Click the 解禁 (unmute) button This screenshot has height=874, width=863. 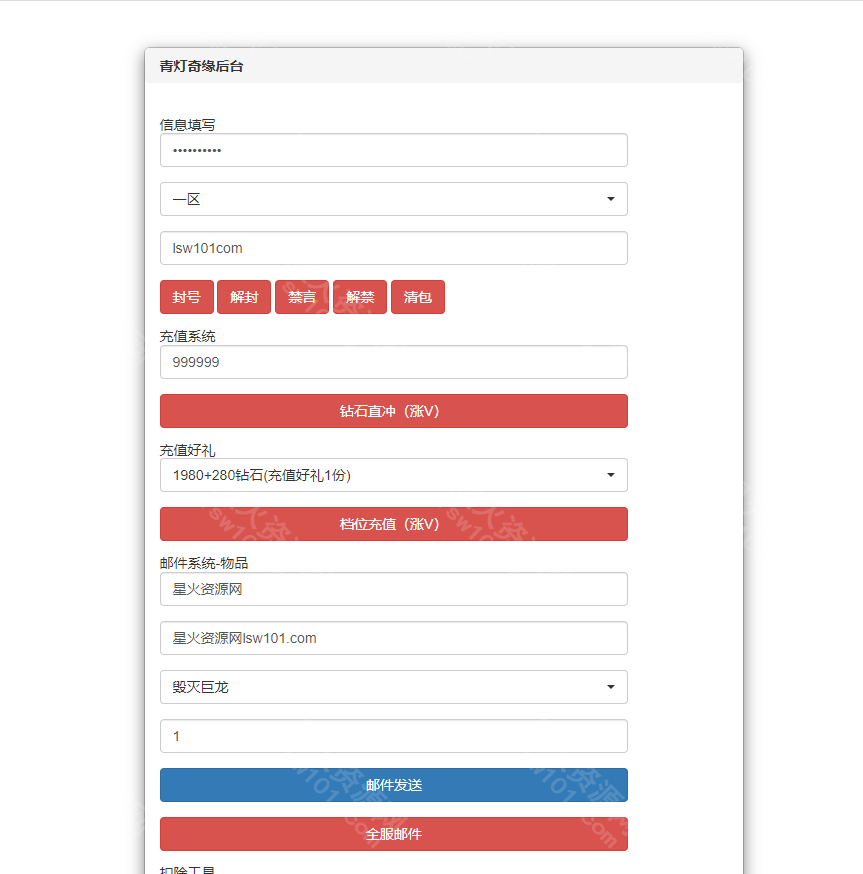(x=359, y=296)
